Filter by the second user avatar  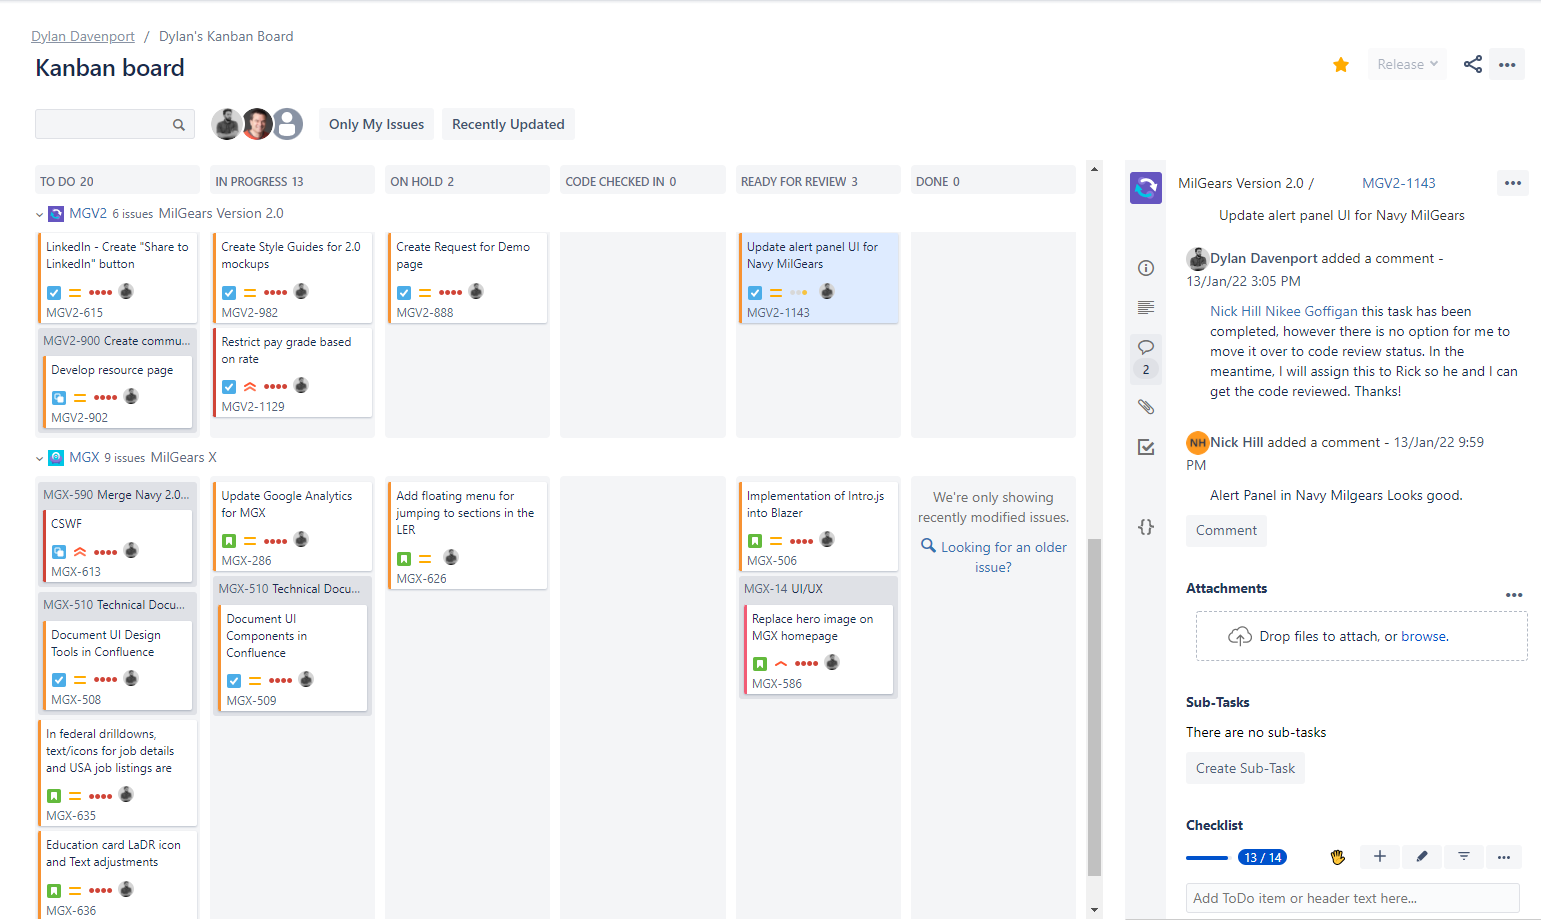(x=258, y=124)
